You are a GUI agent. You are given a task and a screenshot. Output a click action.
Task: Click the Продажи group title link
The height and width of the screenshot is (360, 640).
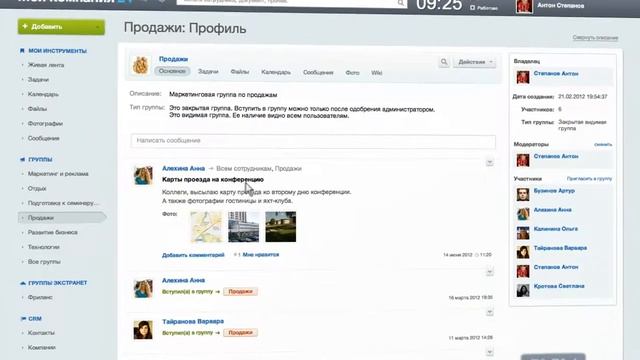pos(173,59)
